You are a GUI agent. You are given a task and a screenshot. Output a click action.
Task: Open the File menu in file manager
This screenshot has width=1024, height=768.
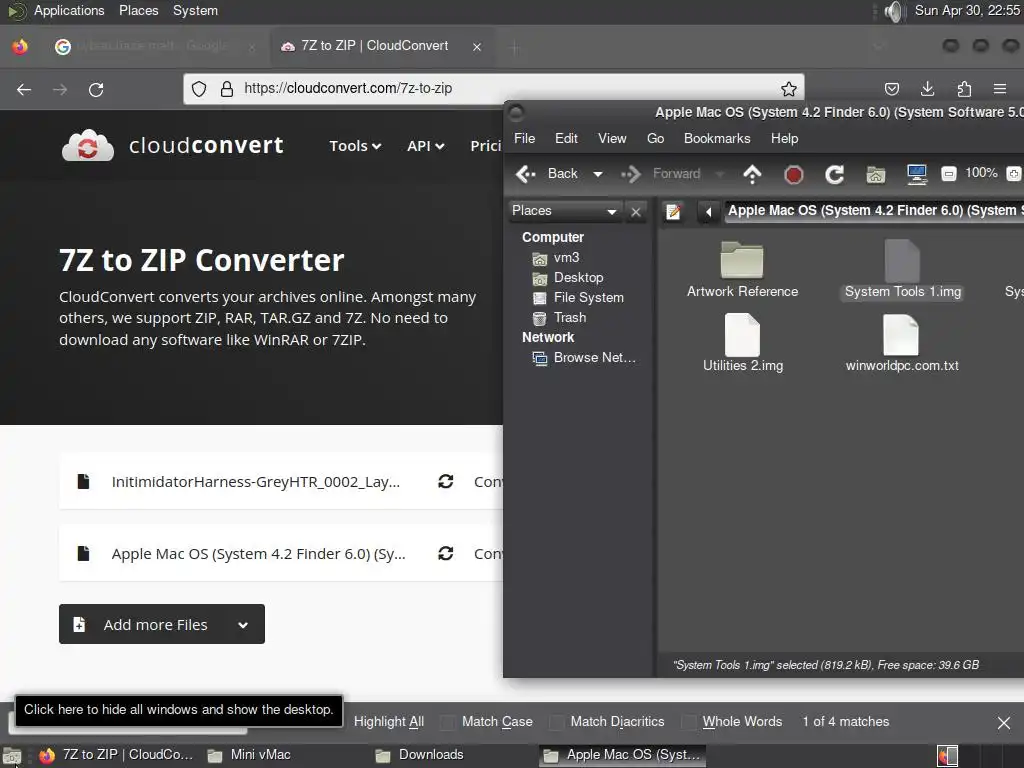[x=524, y=138]
